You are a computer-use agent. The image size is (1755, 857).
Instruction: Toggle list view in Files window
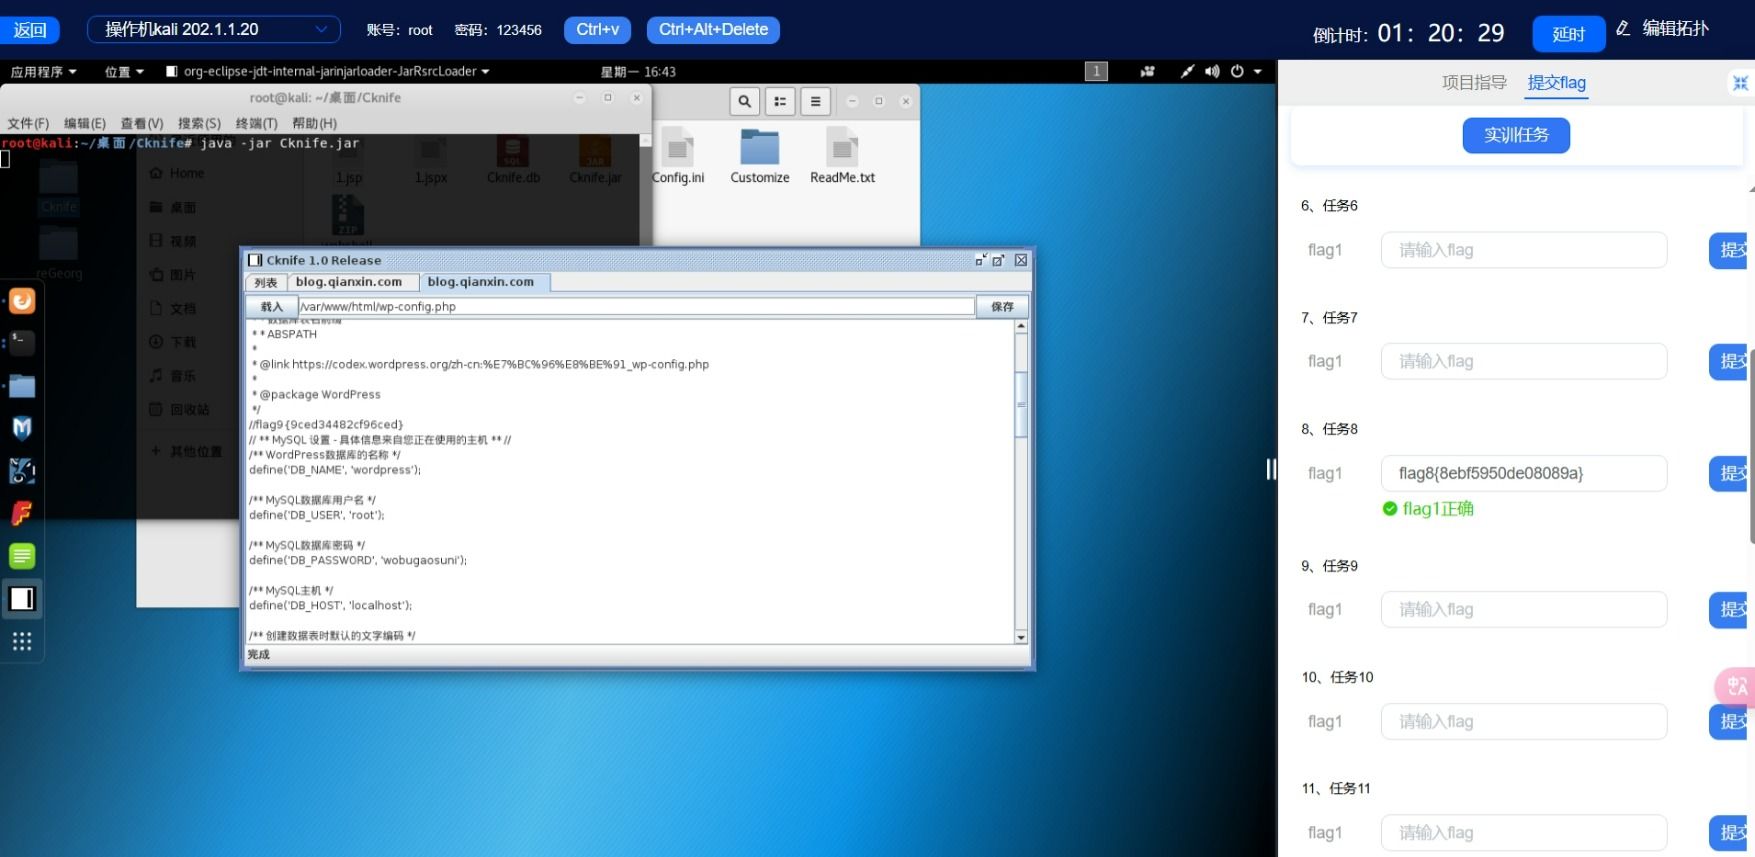tap(780, 101)
